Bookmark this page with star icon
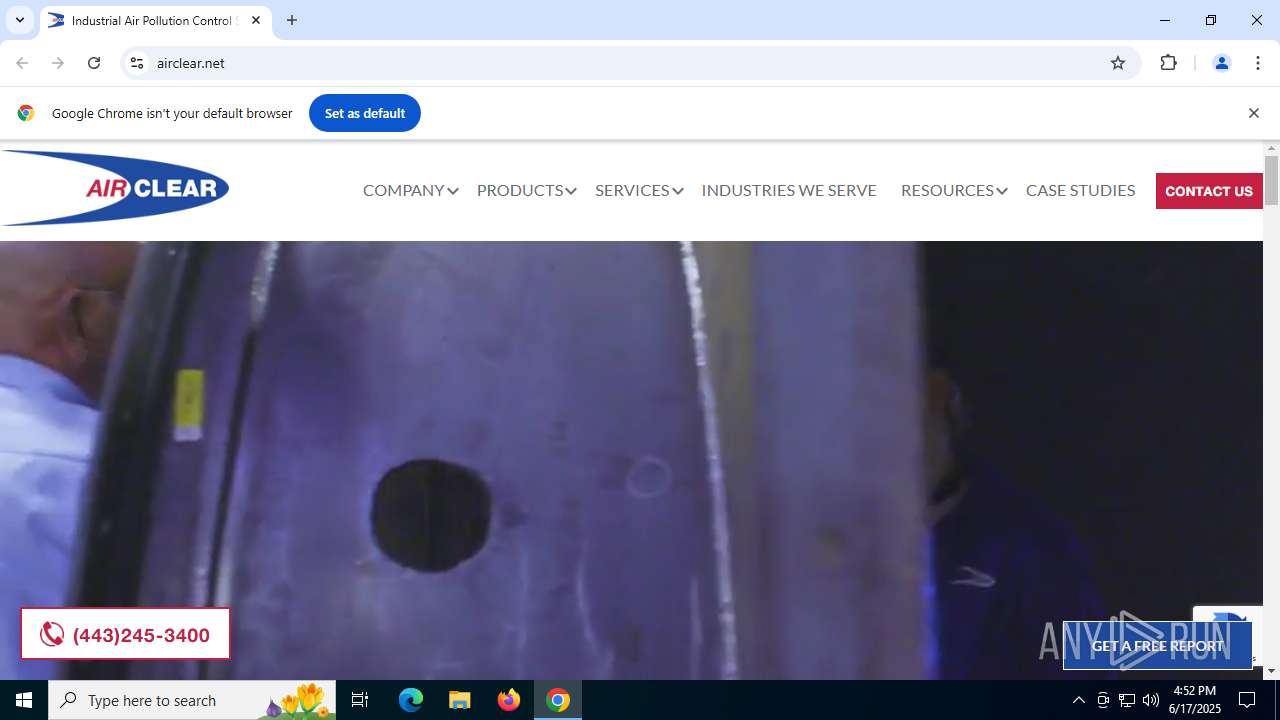 [x=1118, y=63]
